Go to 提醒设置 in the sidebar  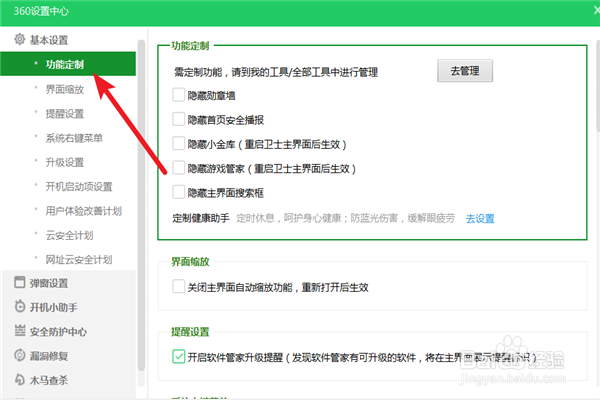(x=65, y=114)
